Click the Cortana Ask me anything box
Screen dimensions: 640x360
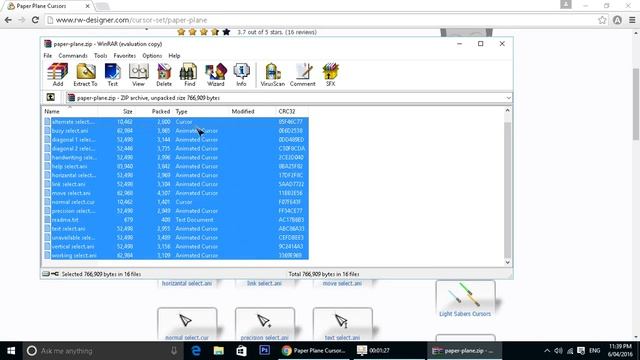click(102, 351)
